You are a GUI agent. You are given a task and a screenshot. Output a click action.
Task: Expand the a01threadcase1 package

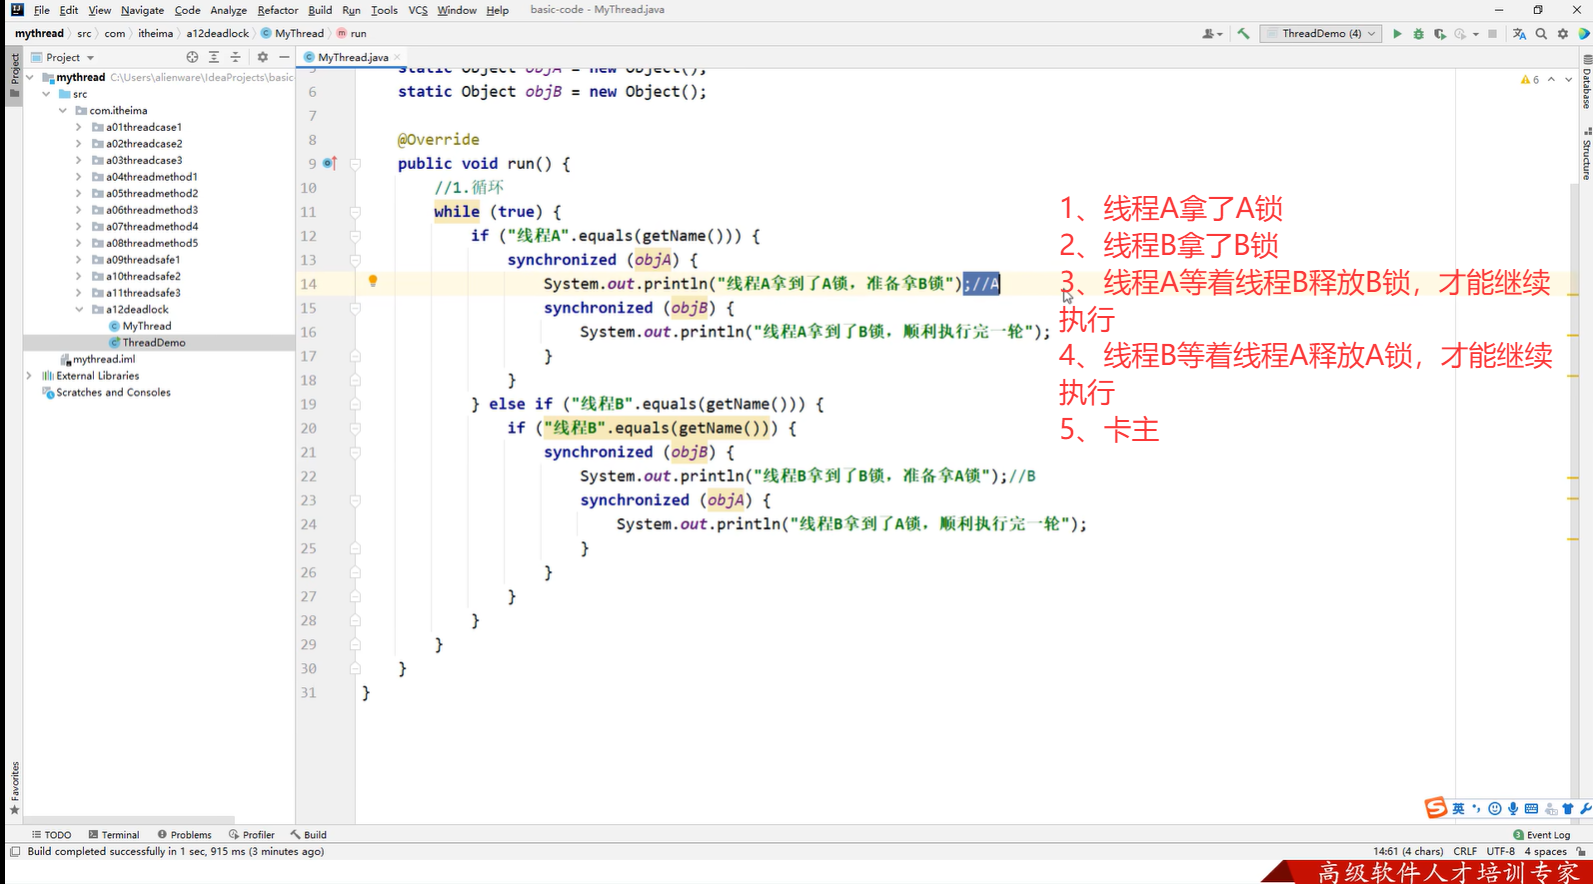pyautogui.click(x=79, y=127)
